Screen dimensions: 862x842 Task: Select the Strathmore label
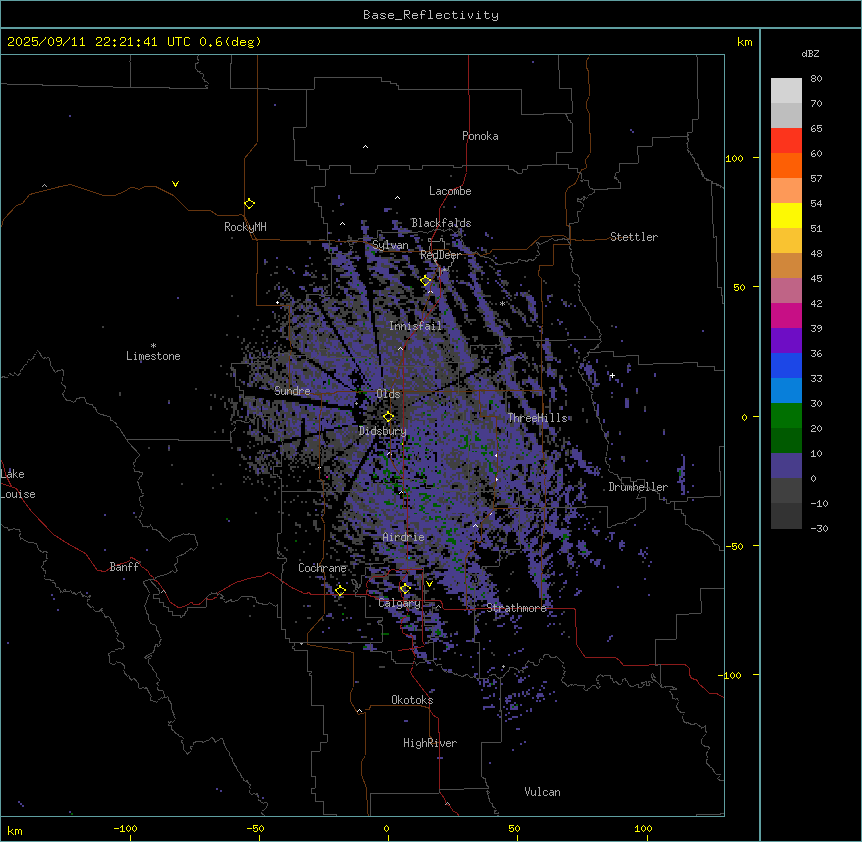tap(517, 608)
